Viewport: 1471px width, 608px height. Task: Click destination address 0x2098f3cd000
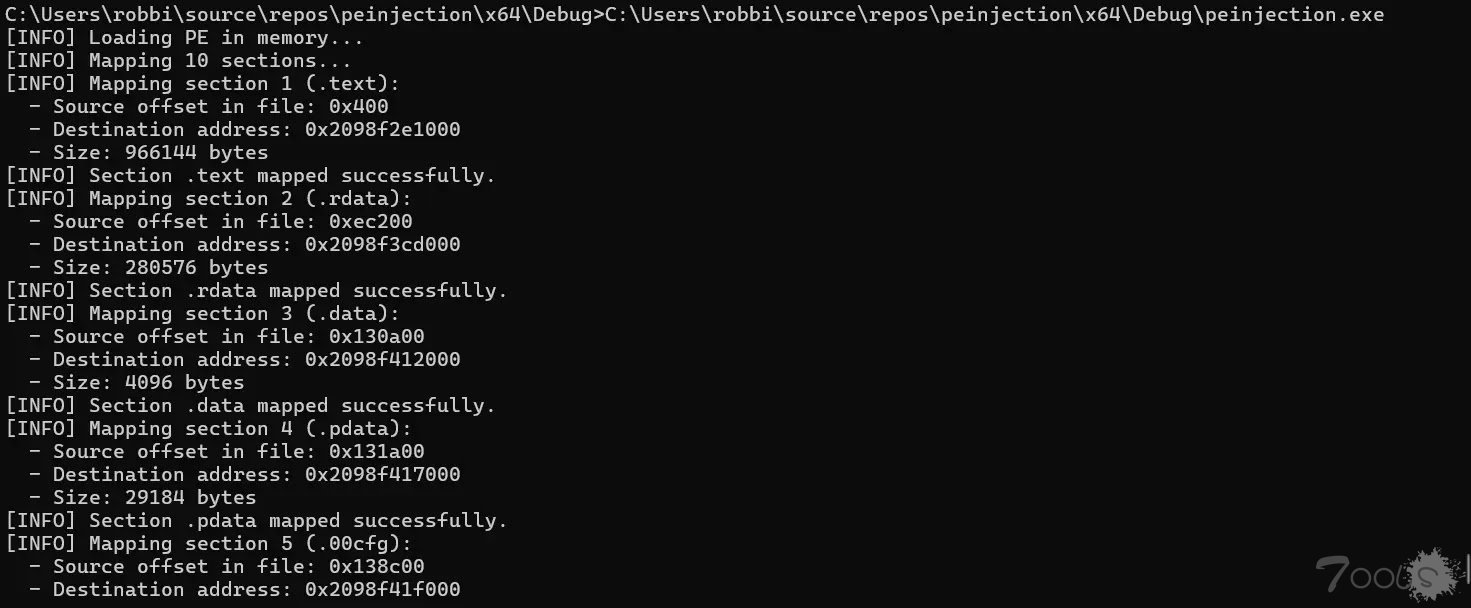click(382, 245)
